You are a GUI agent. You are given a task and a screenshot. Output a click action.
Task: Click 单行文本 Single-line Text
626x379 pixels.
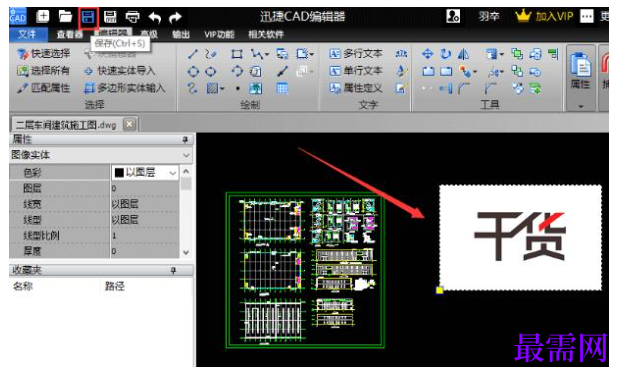[356, 71]
